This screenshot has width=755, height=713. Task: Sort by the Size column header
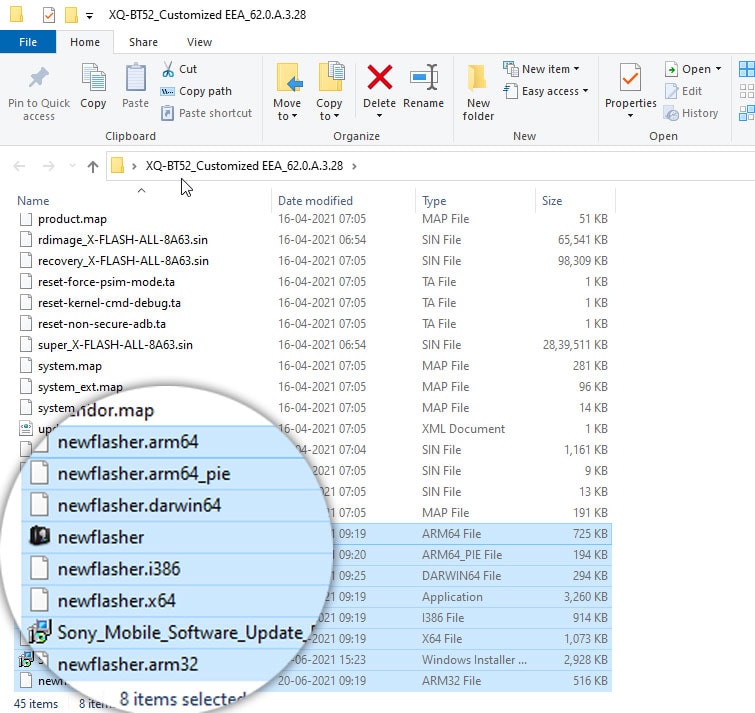coord(552,201)
